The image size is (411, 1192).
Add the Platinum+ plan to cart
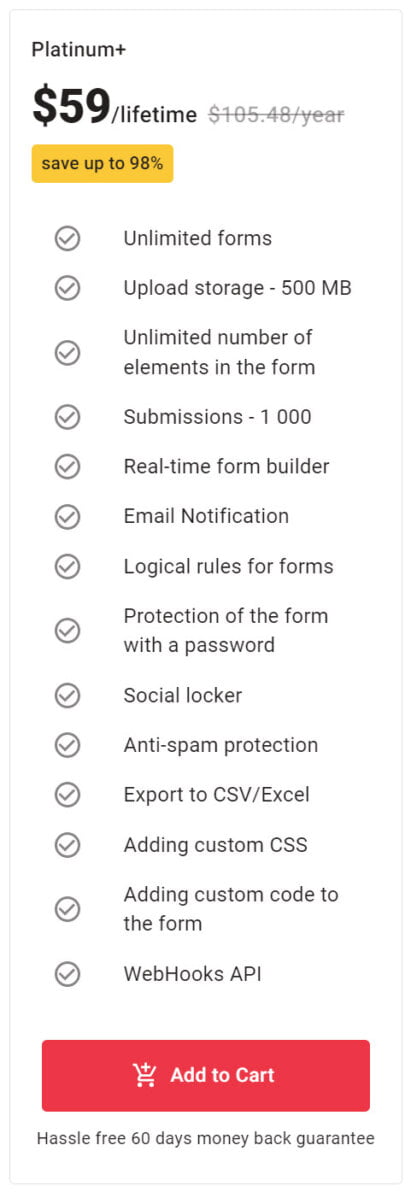pos(206,1075)
